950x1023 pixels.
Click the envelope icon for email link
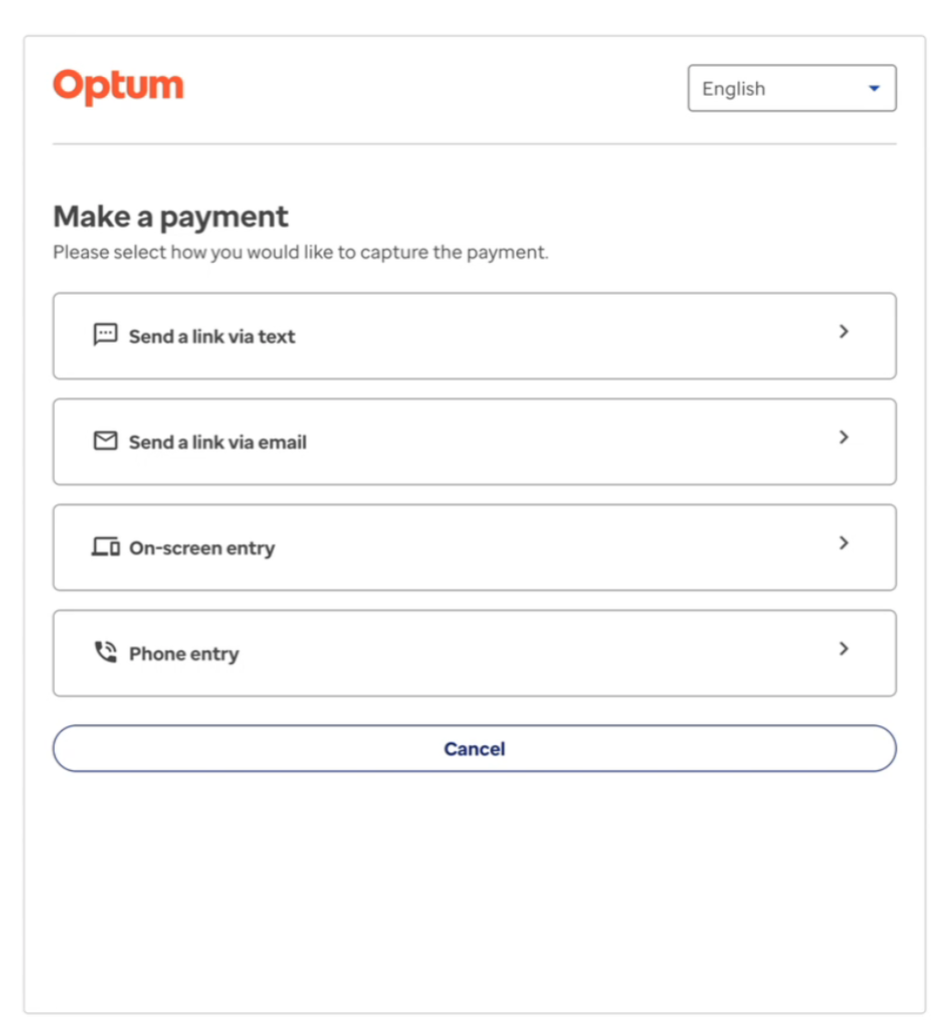pyautogui.click(x=105, y=441)
